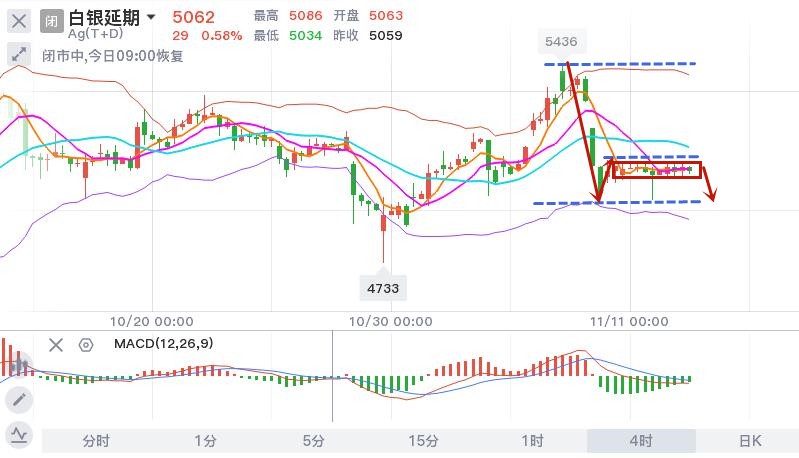Toggle fullscreen with the expand arrows icon
This screenshot has height=458, width=799.
(x=19, y=55)
